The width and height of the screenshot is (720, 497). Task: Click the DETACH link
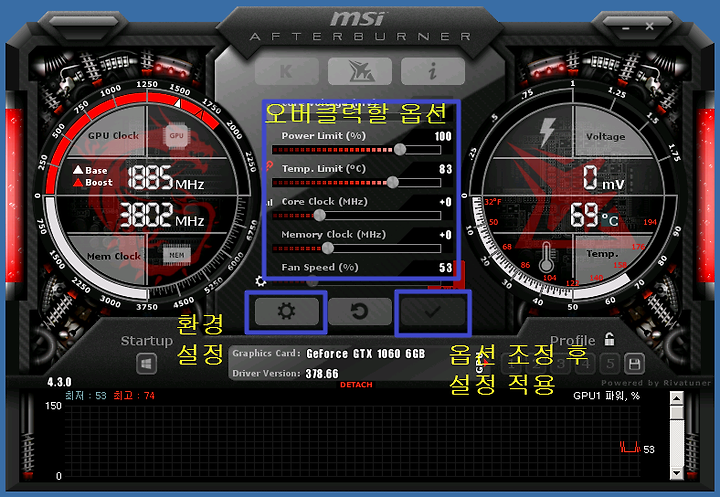356,385
